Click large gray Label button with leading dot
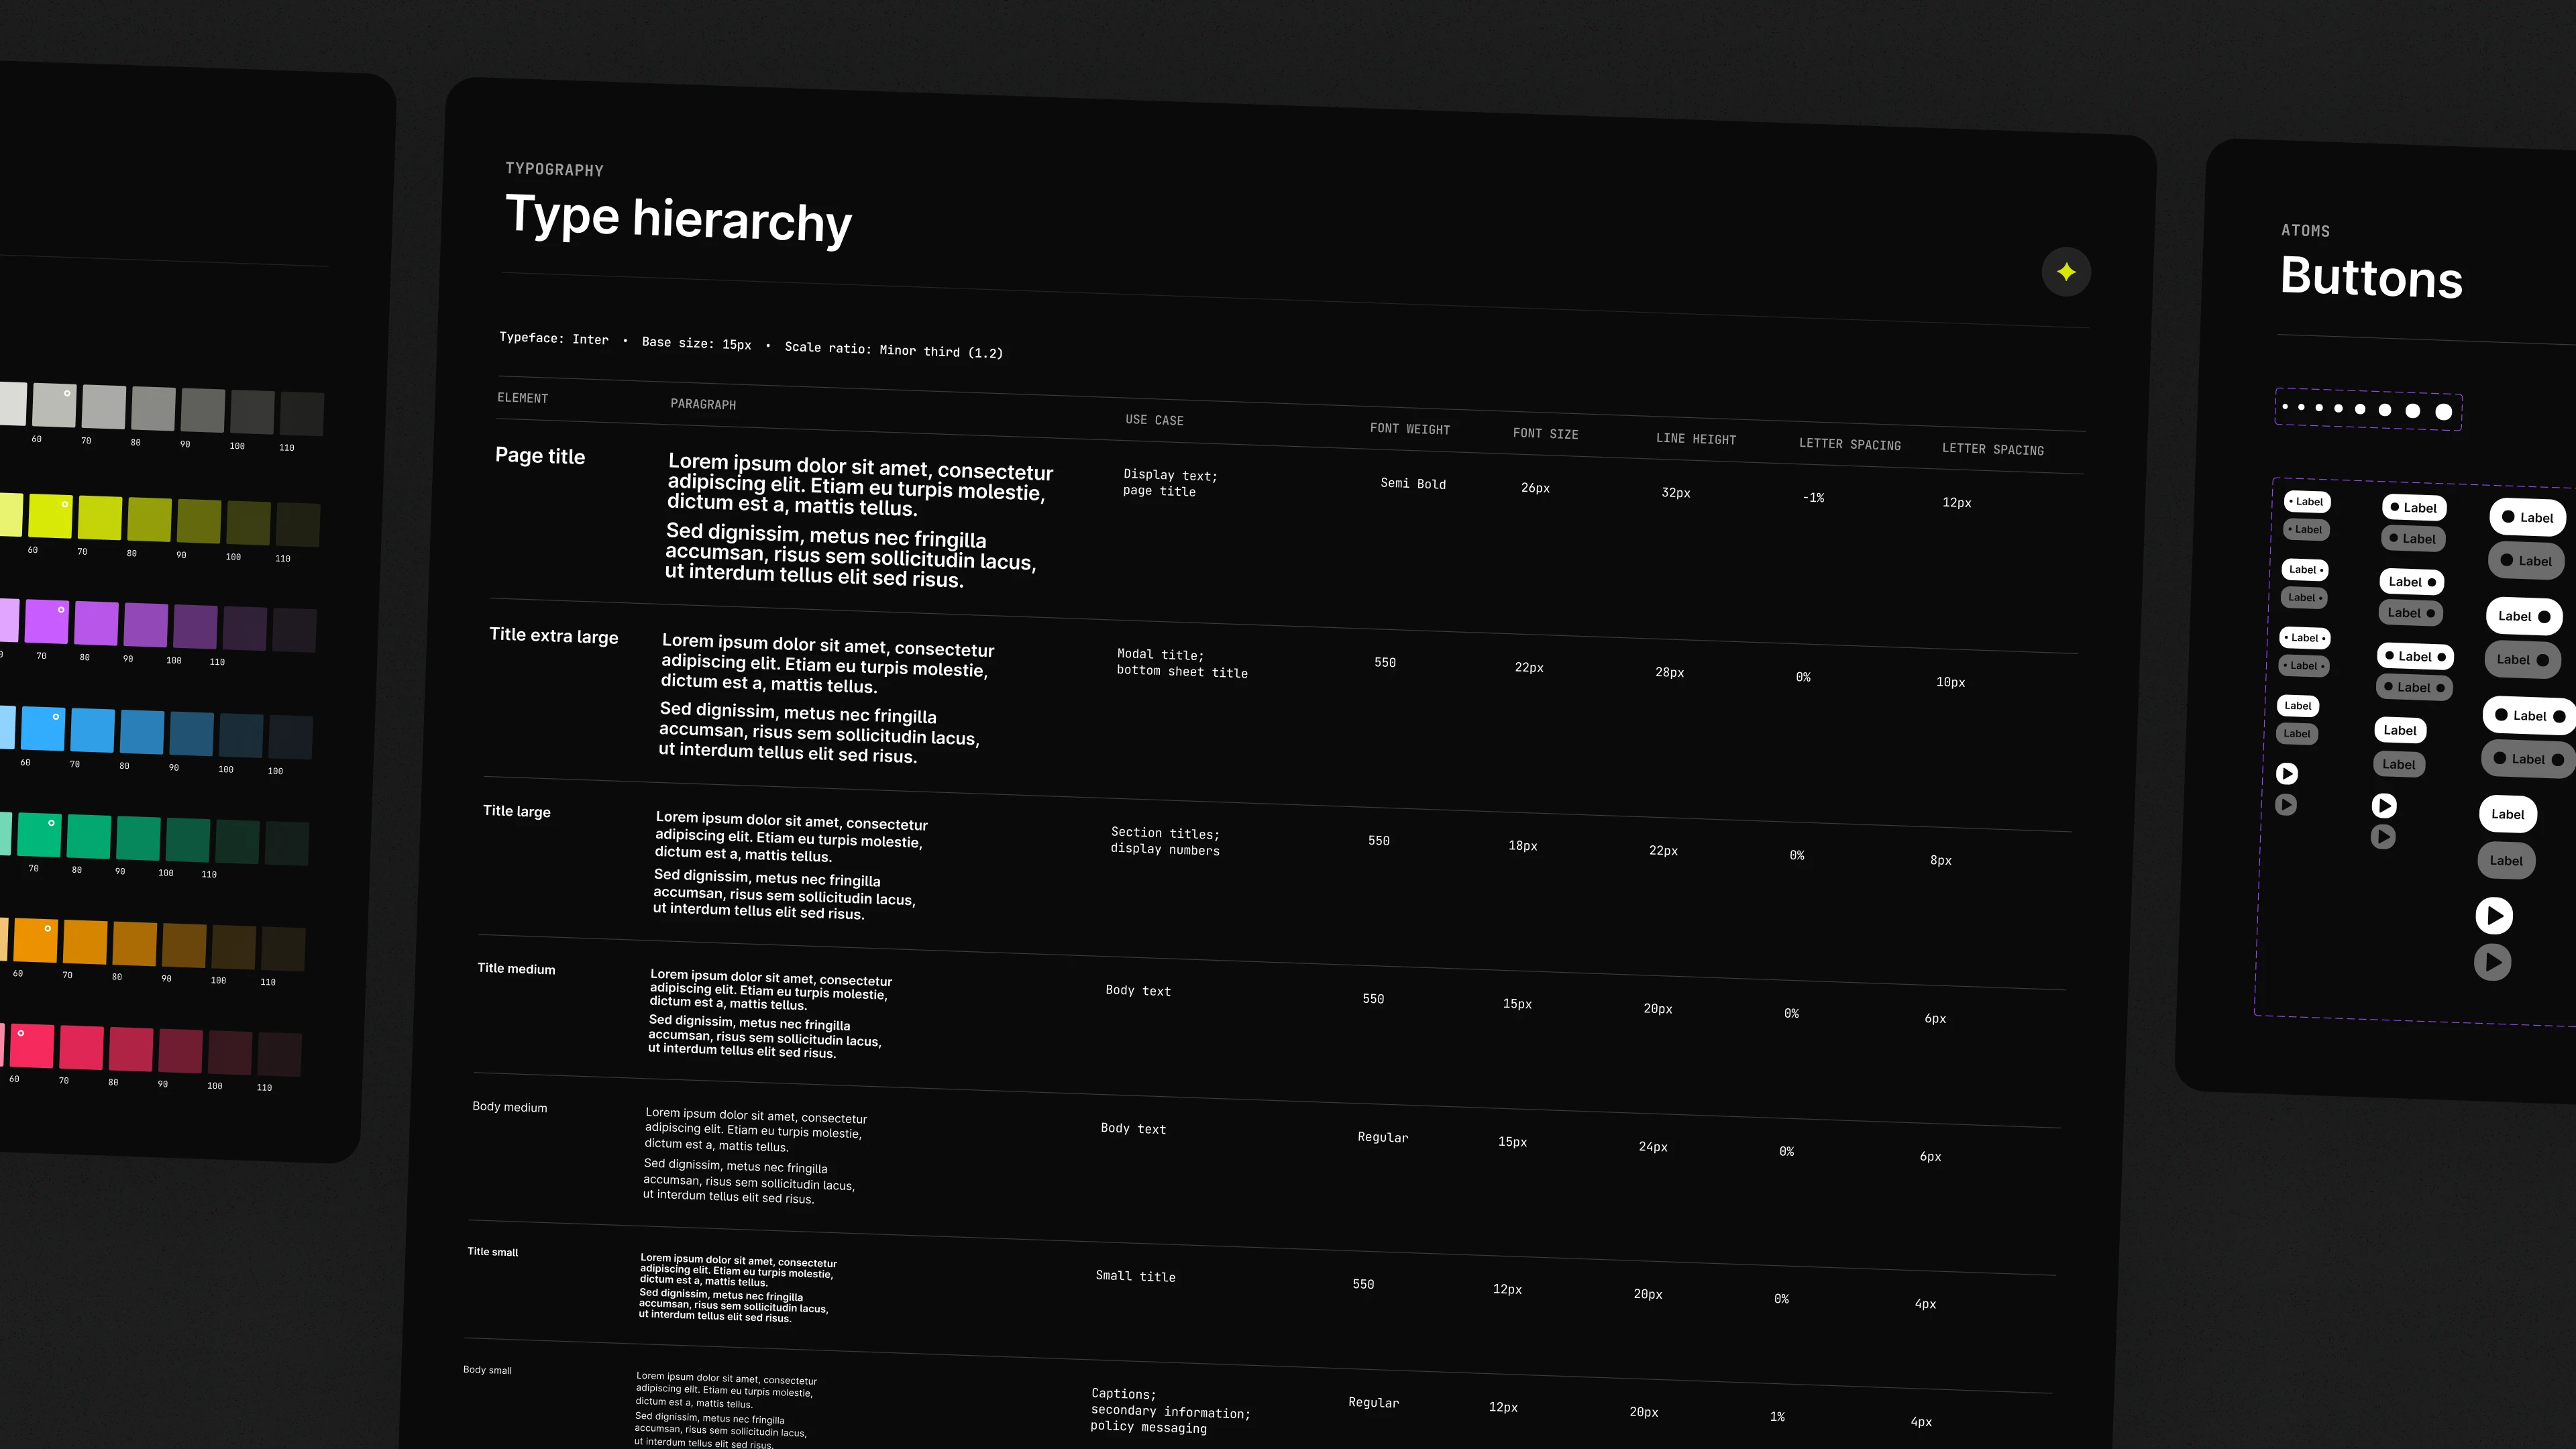Viewport: 2576px width, 1449px height. pyautogui.click(x=2526, y=560)
